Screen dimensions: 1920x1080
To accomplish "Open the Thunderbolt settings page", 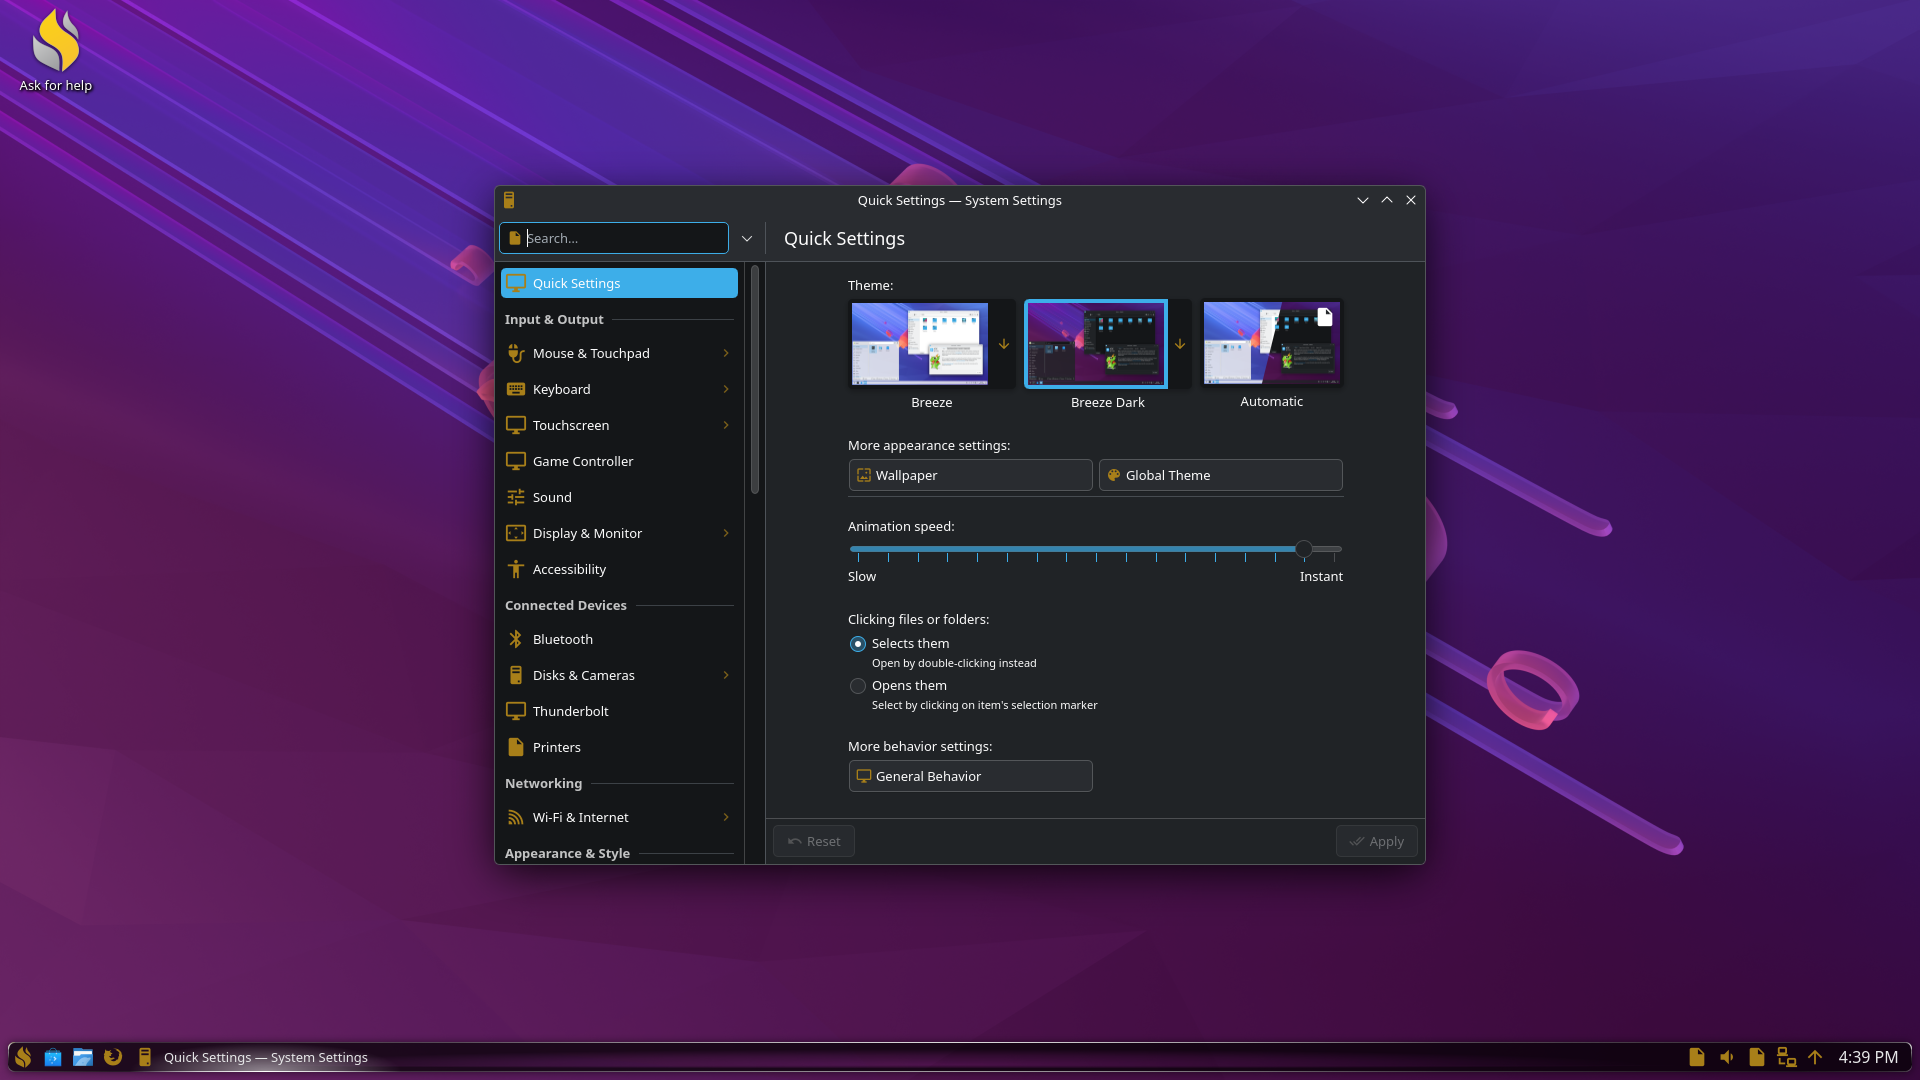I will click(x=619, y=711).
